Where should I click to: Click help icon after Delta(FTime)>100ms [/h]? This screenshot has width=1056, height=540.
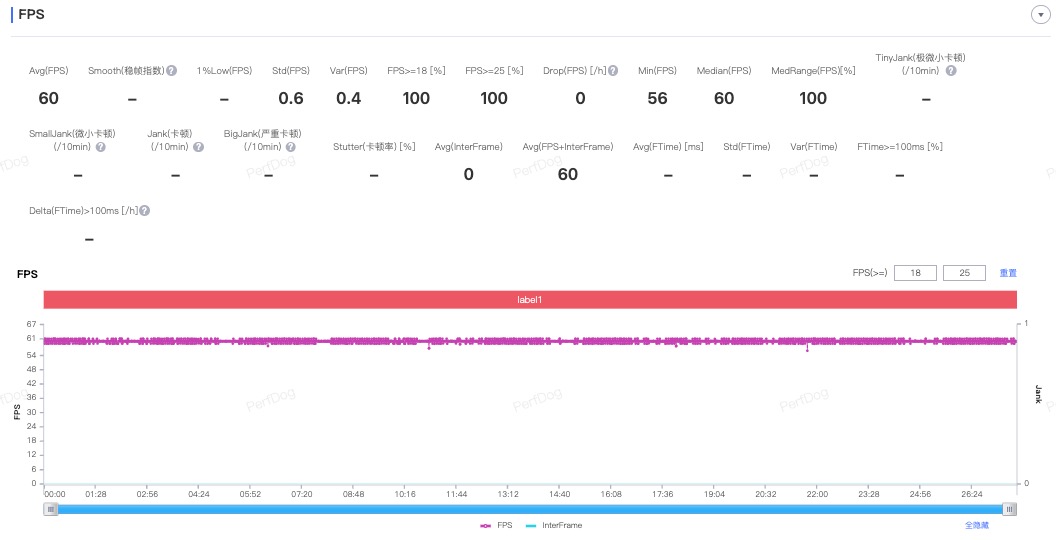point(145,211)
